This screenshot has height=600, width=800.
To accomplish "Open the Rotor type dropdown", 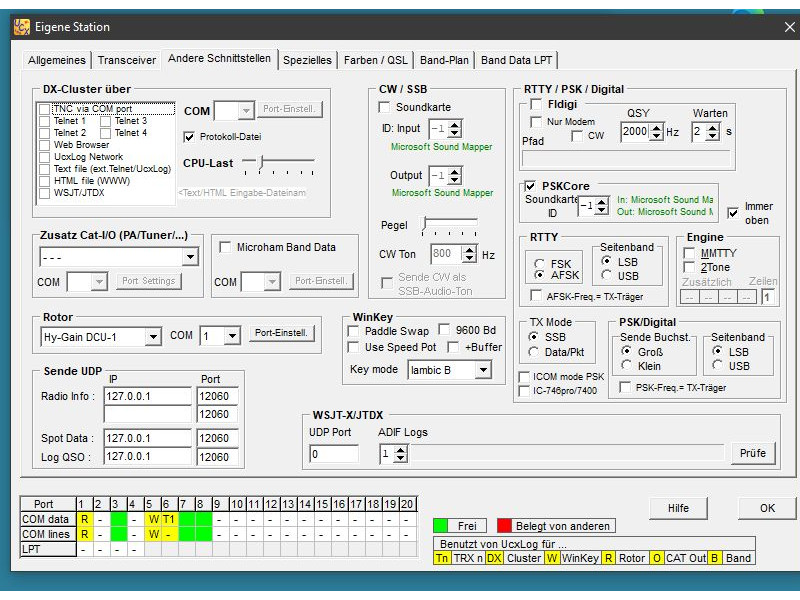I will coord(152,337).
